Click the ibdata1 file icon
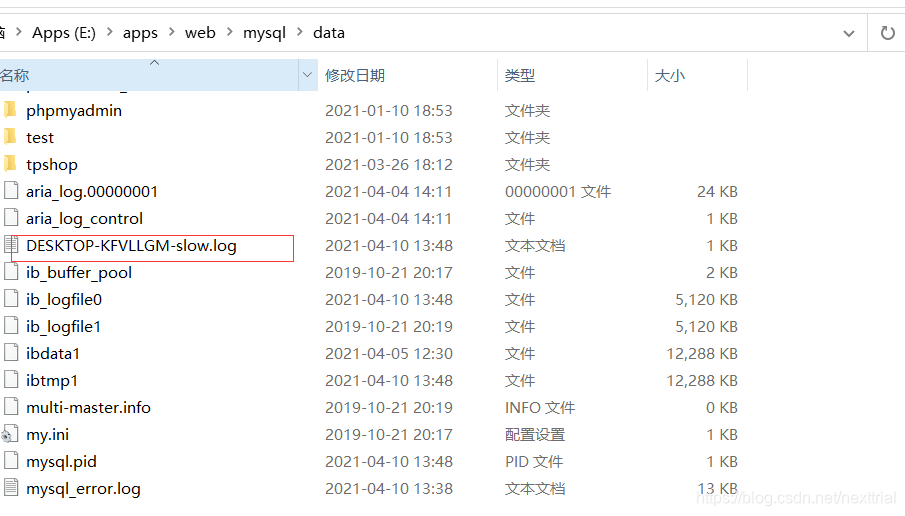 tap(11, 353)
